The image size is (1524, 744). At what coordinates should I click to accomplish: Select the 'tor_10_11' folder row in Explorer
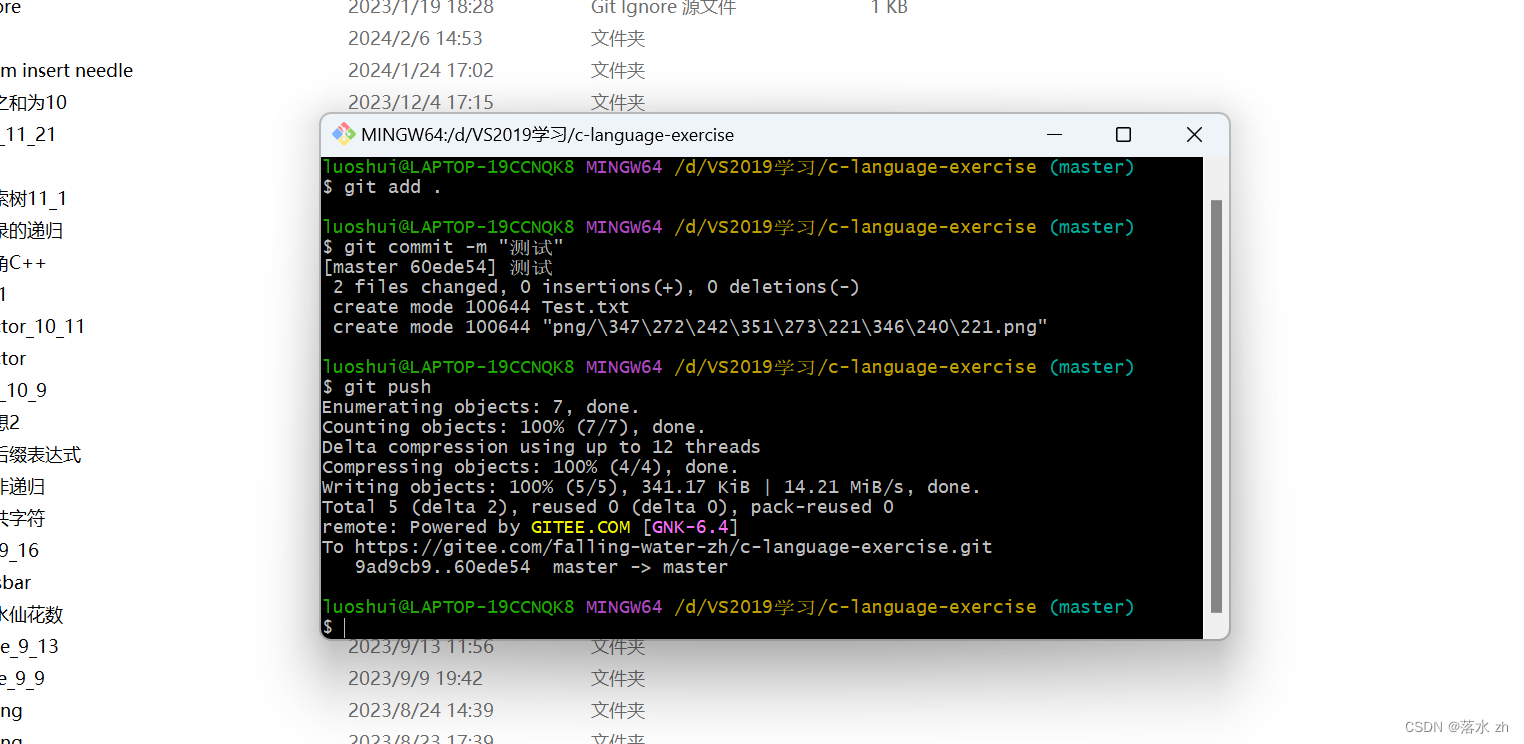pos(43,326)
